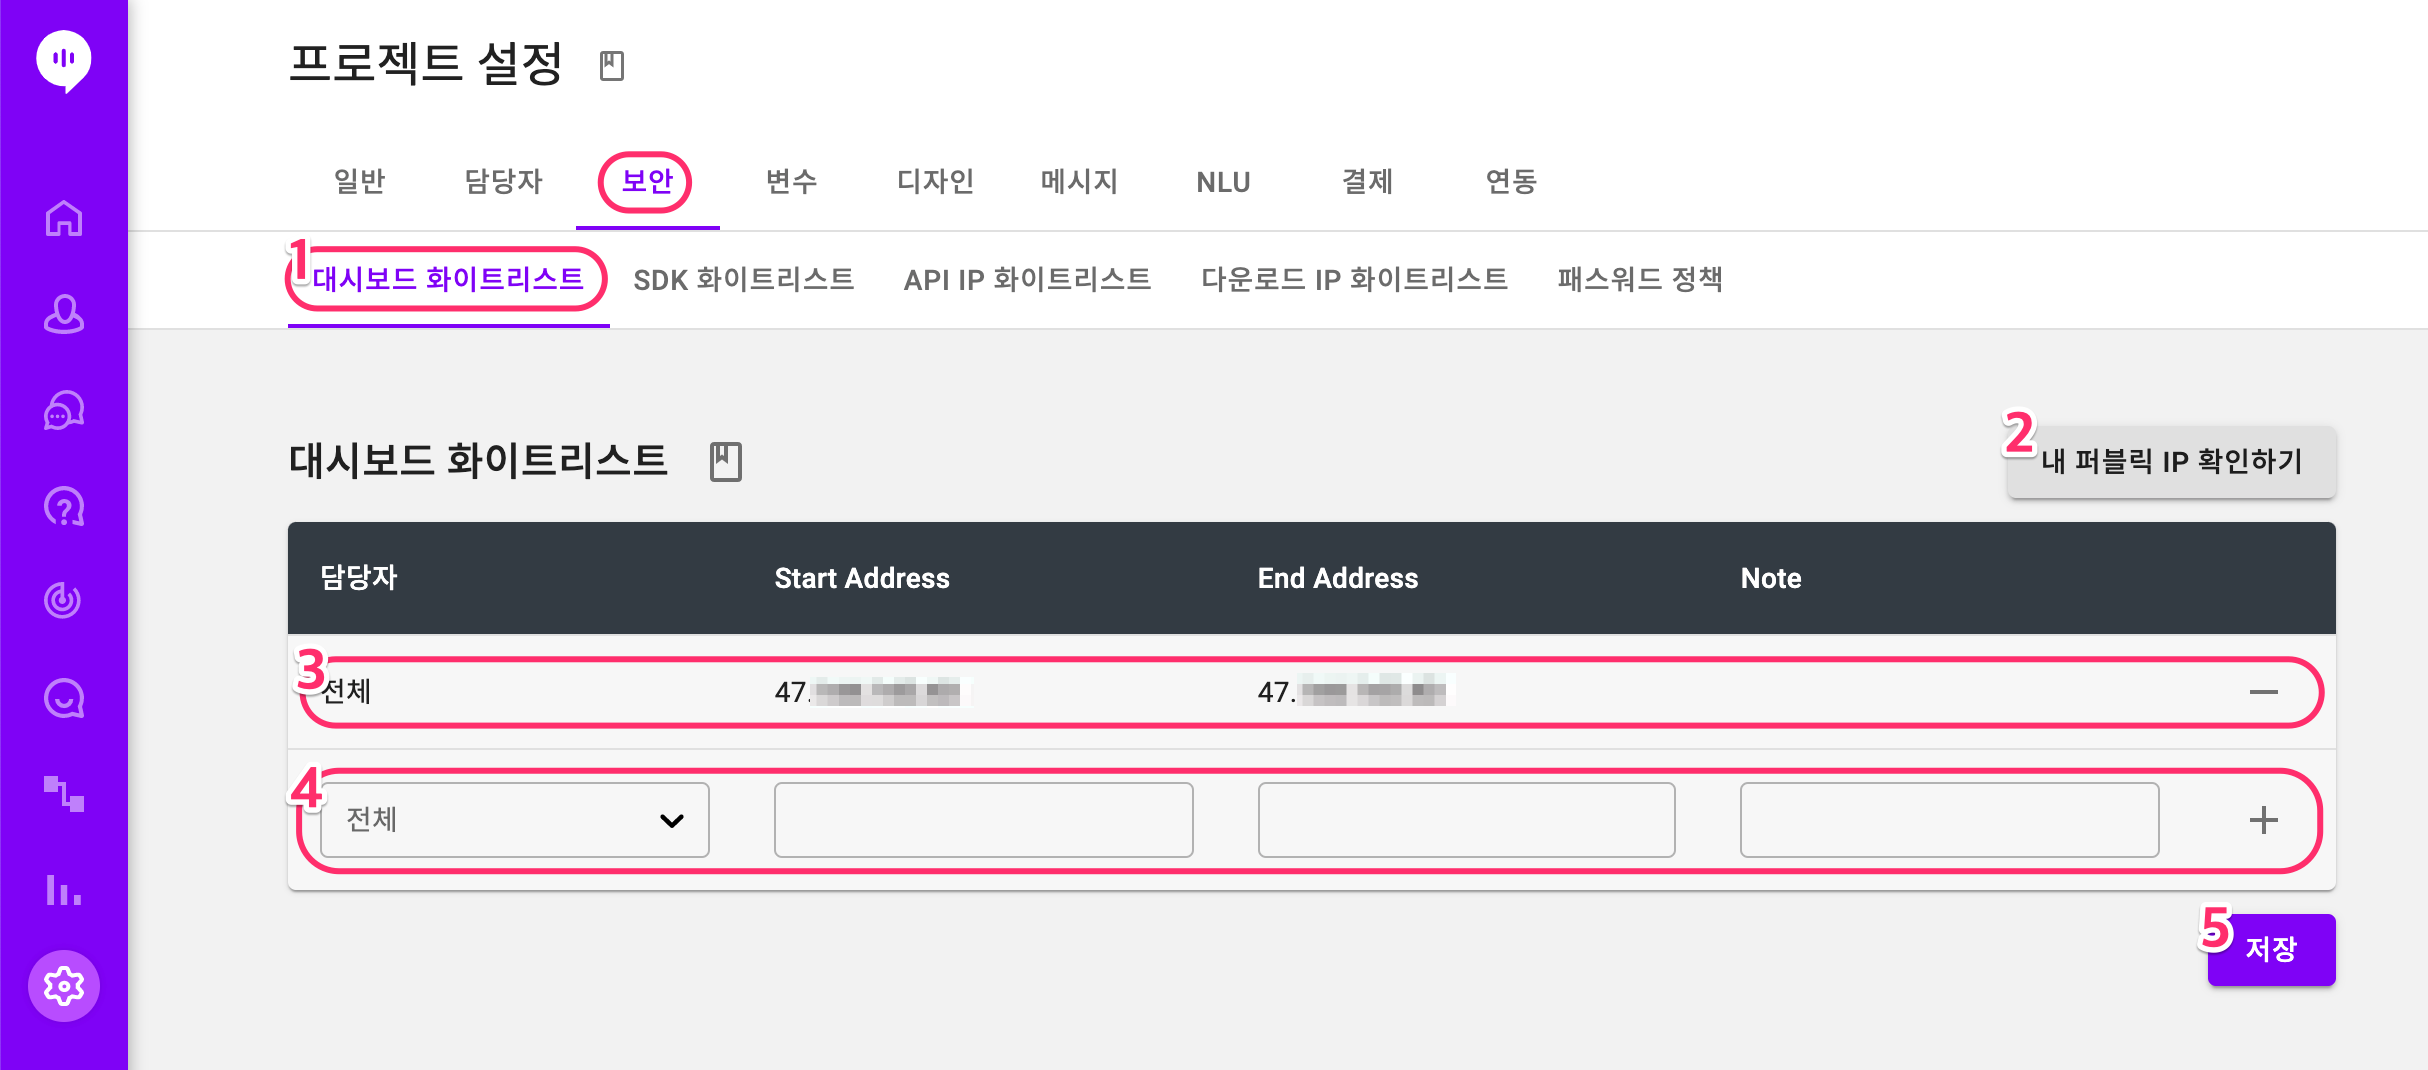Remove the existing whitelist row with the minus icon
The height and width of the screenshot is (1070, 2428).
(2264, 692)
